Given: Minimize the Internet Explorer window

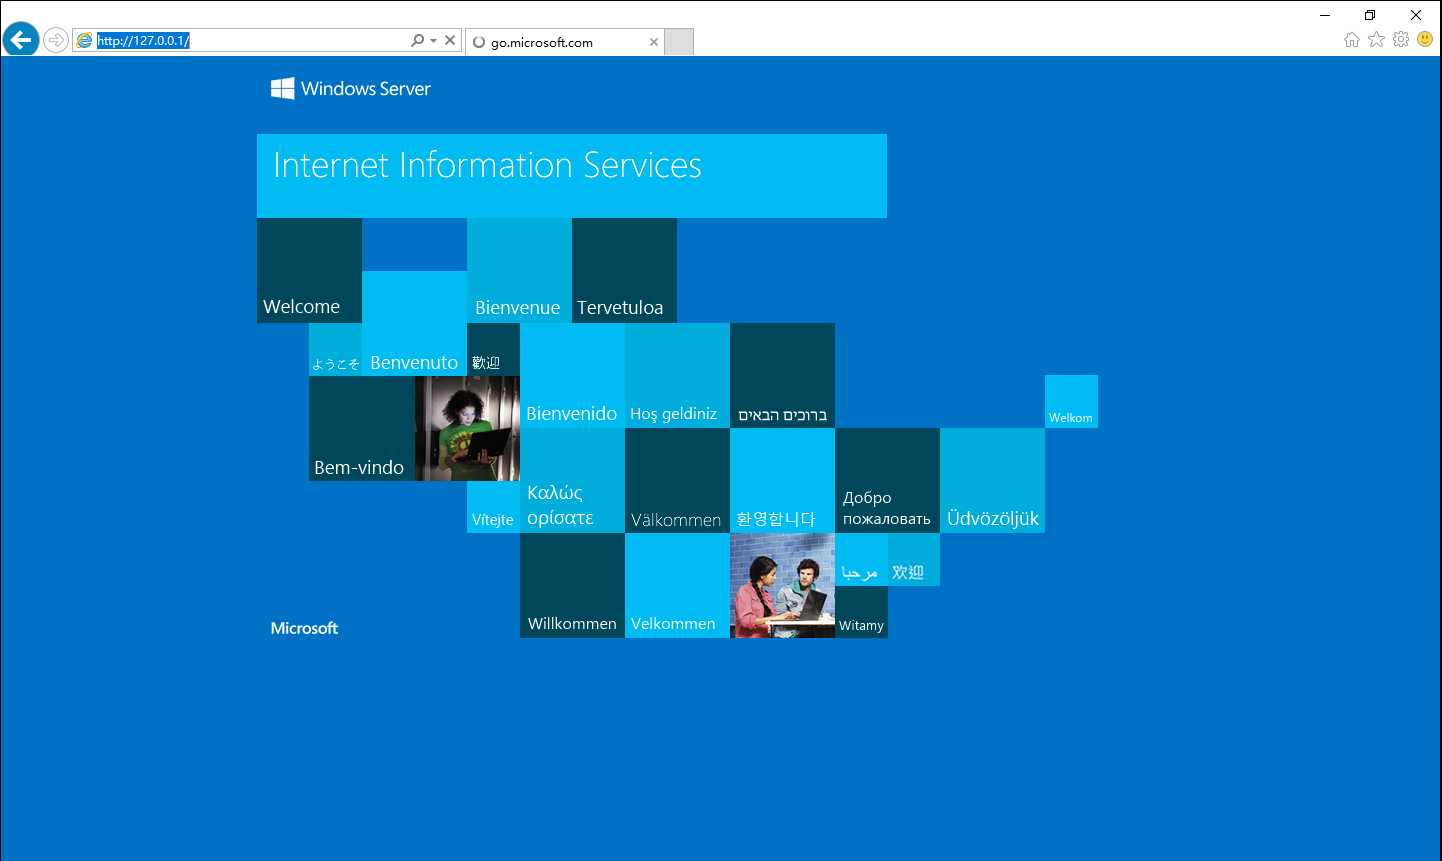Looking at the screenshot, I should 1325,15.
